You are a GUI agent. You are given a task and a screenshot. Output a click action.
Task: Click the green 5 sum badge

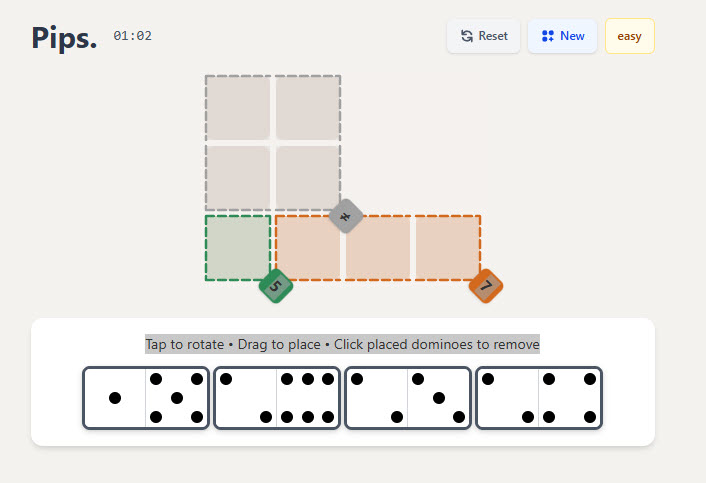pos(276,286)
